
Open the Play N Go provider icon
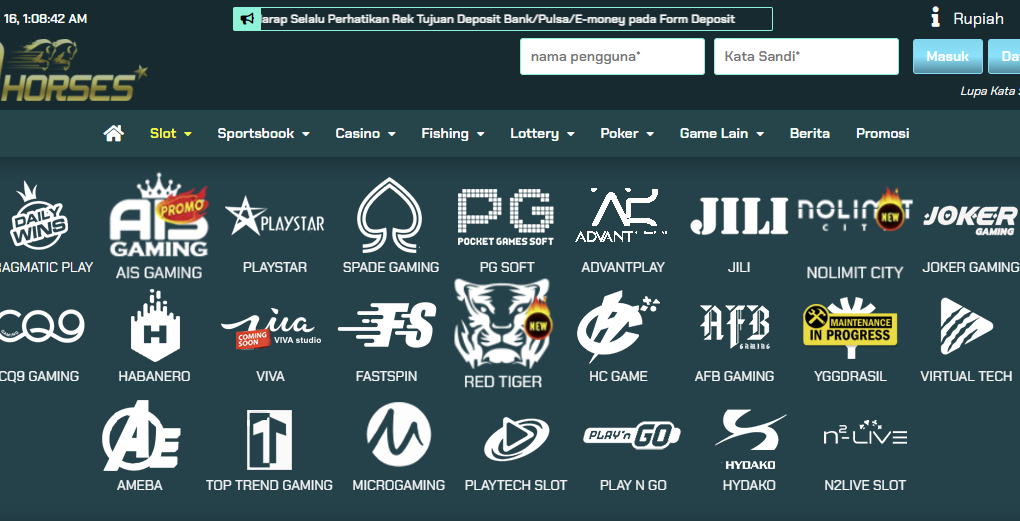632,436
